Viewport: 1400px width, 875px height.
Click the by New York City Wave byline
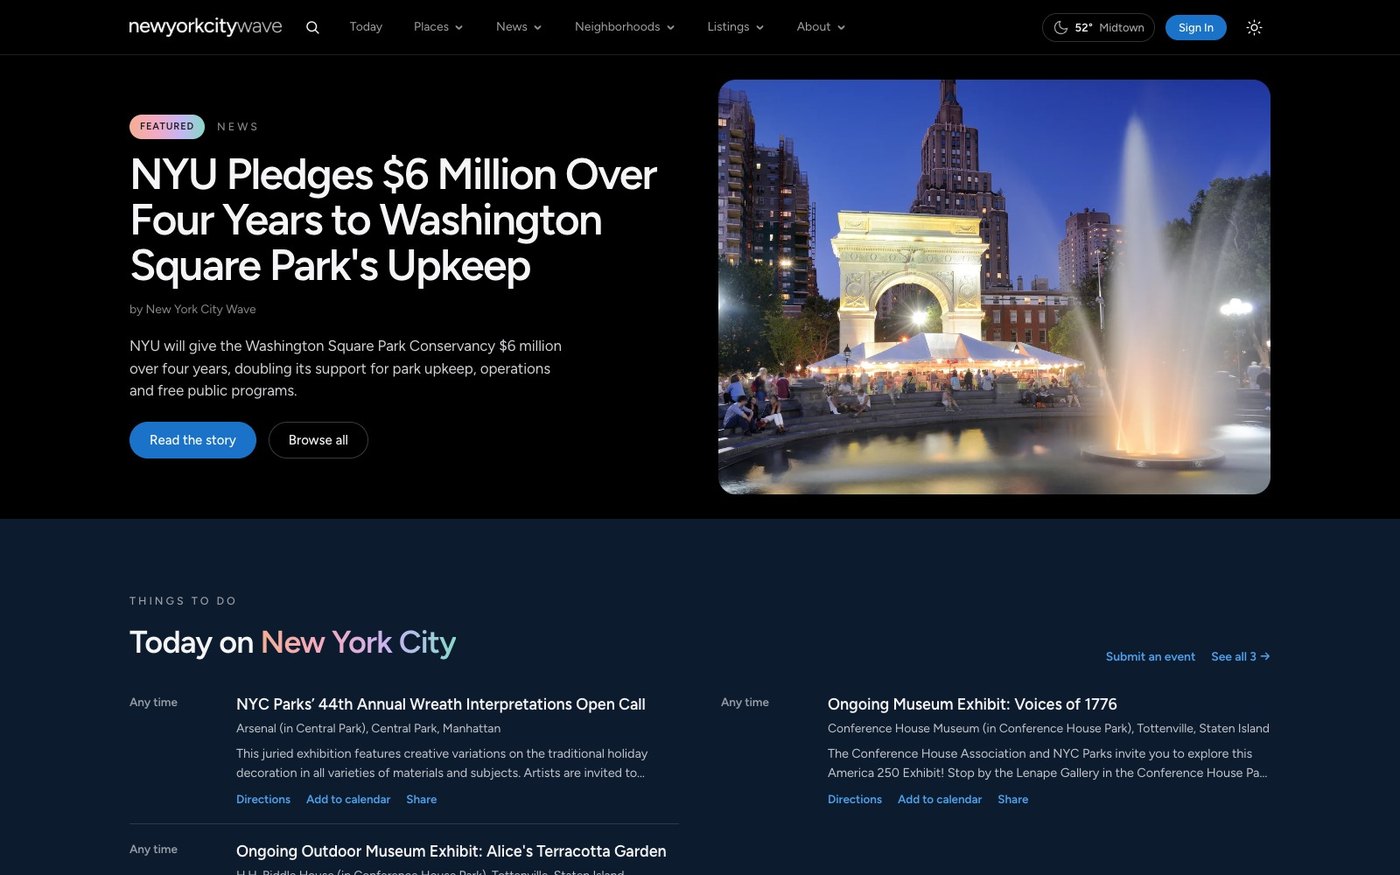click(x=193, y=309)
